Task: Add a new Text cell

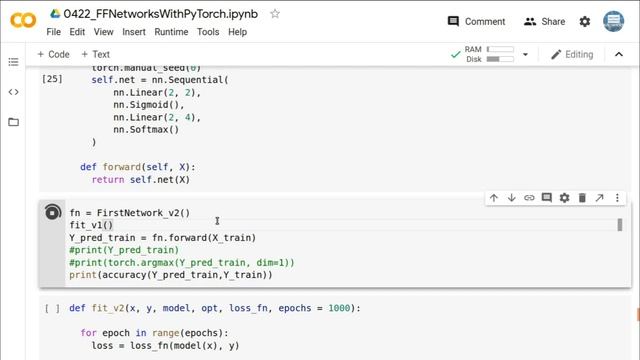Action: (x=96, y=54)
